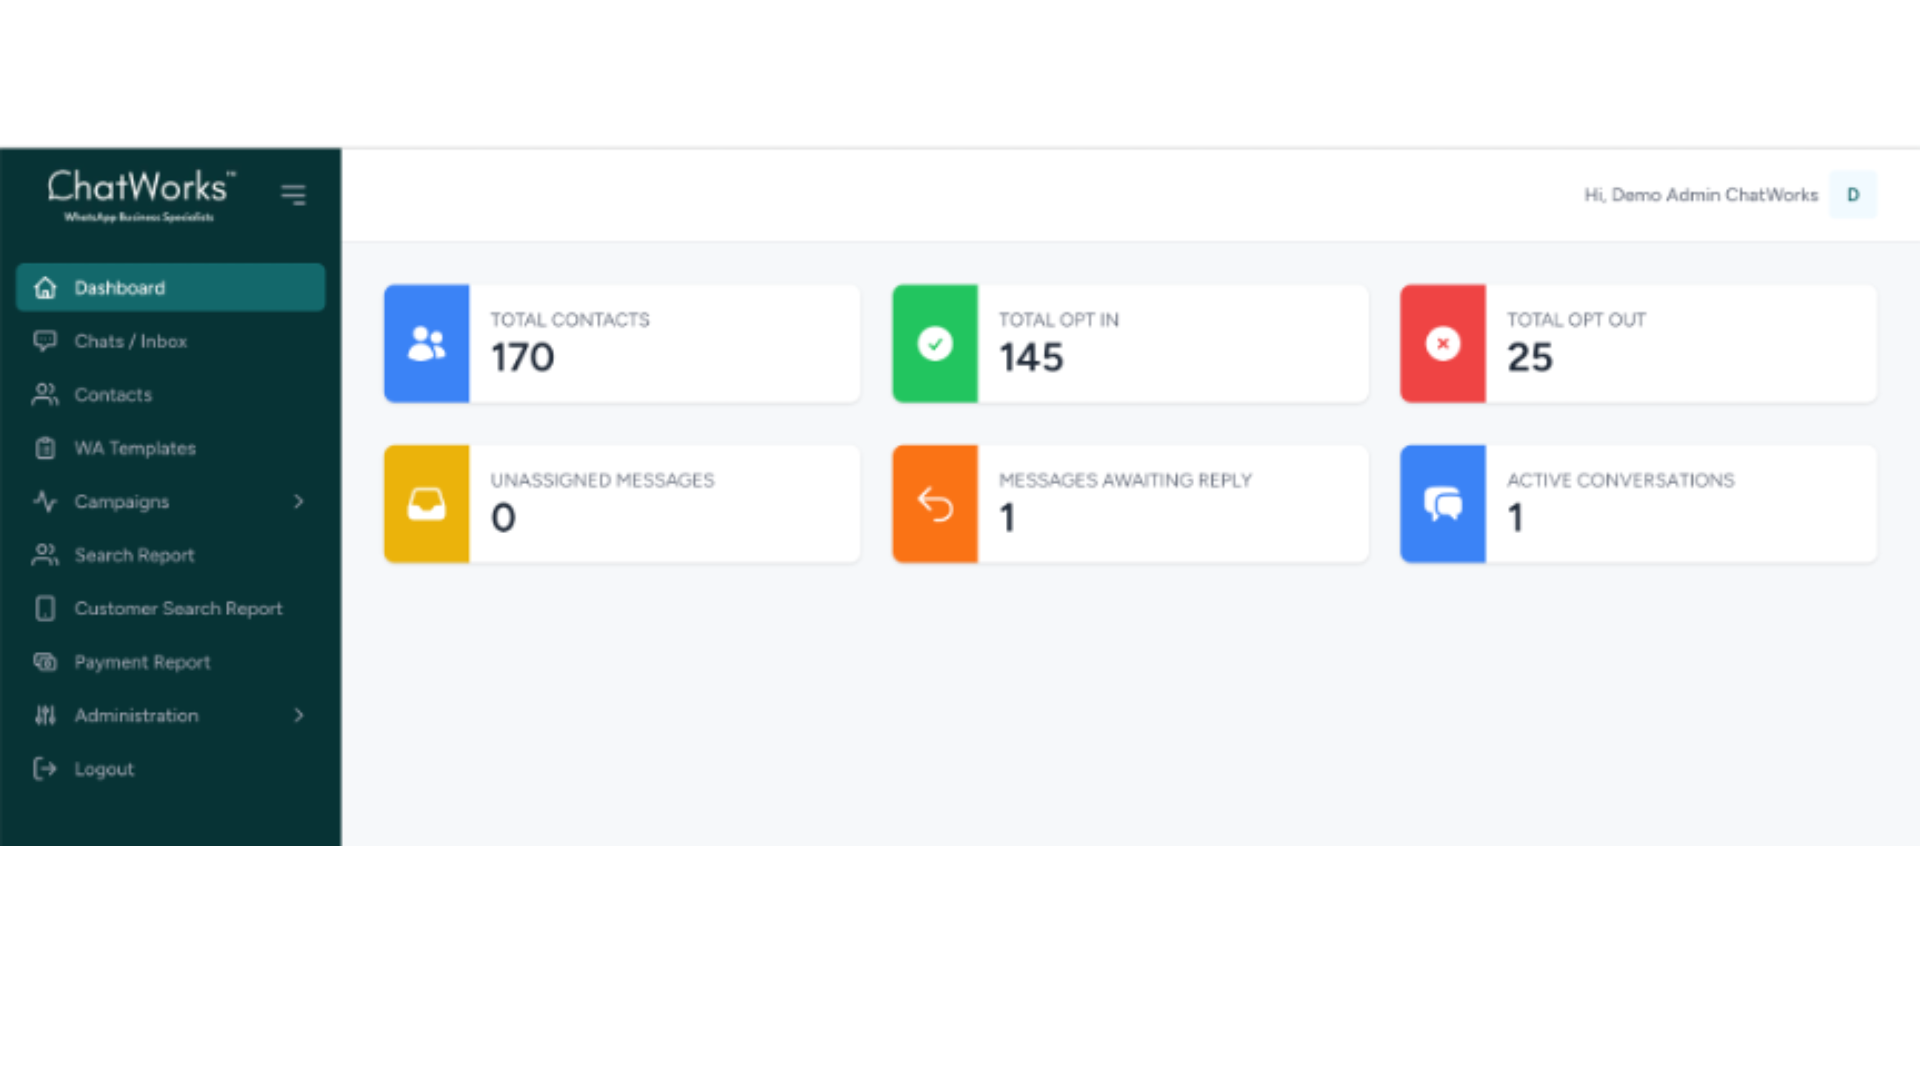This screenshot has height=1080, width=1920.
Task: Click the TOTAL OPT IN label
Action: tap(1059, 320)
